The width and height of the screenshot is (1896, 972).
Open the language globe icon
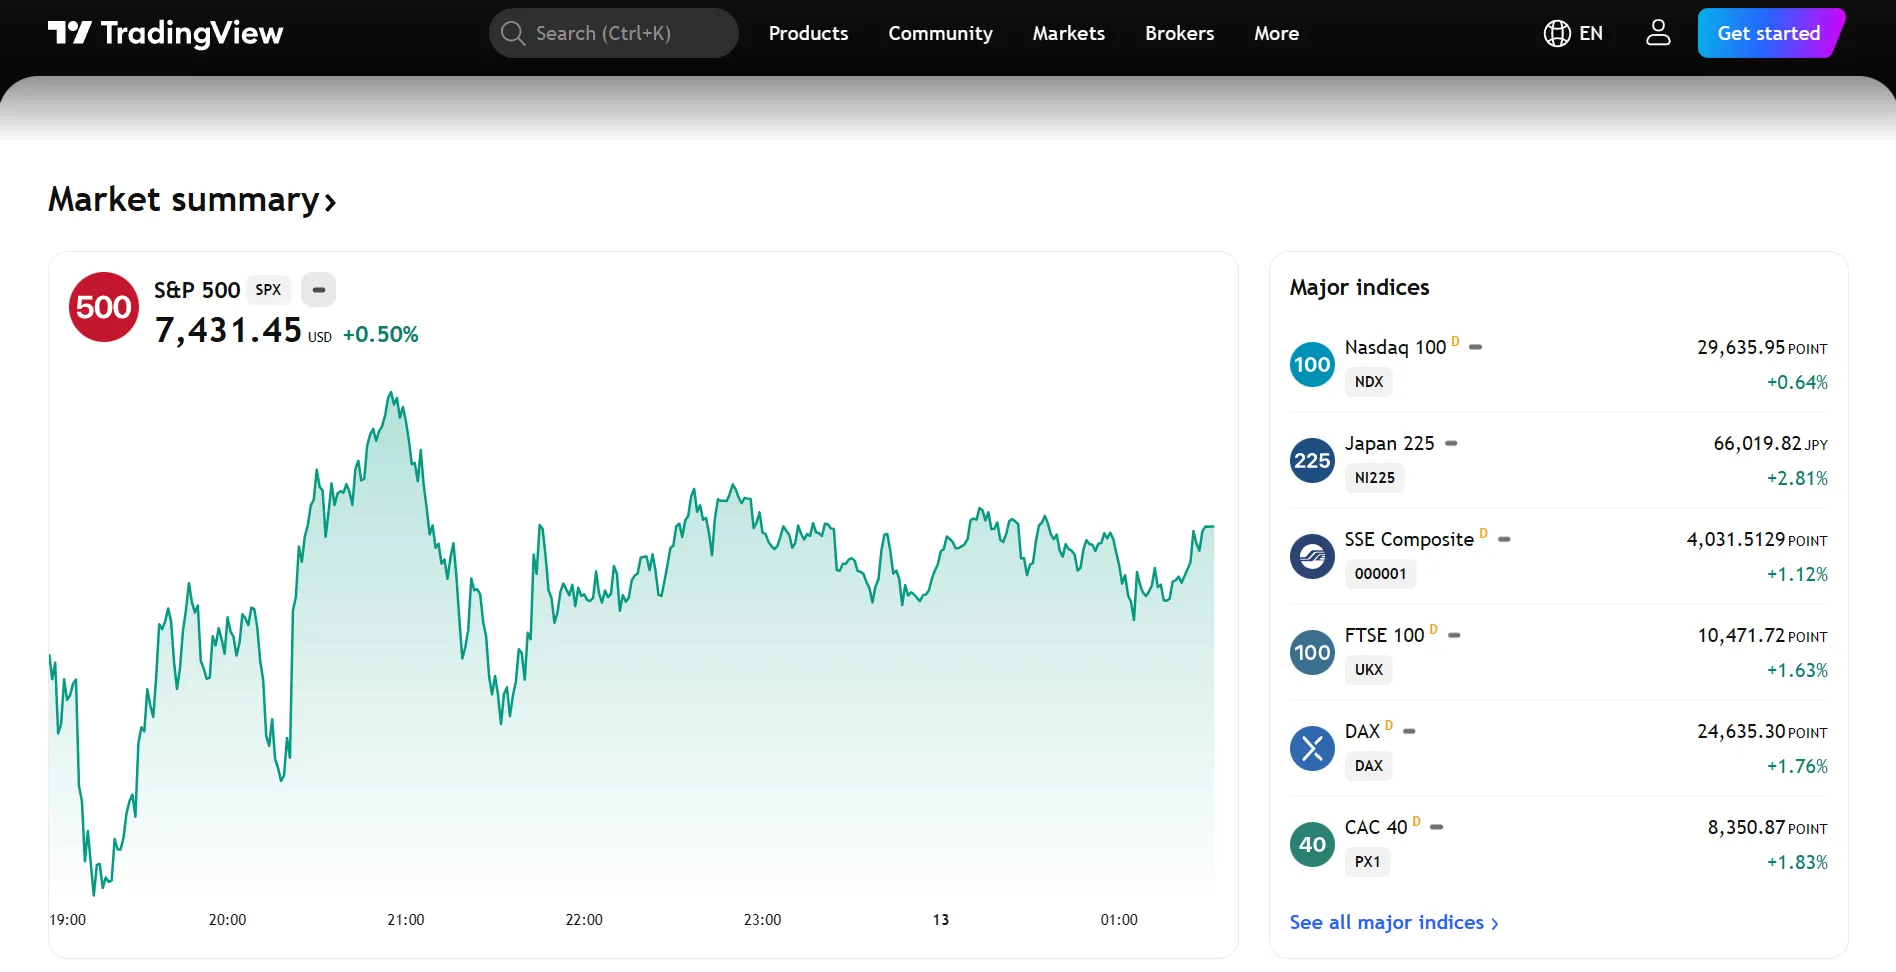coord(1556,33)
